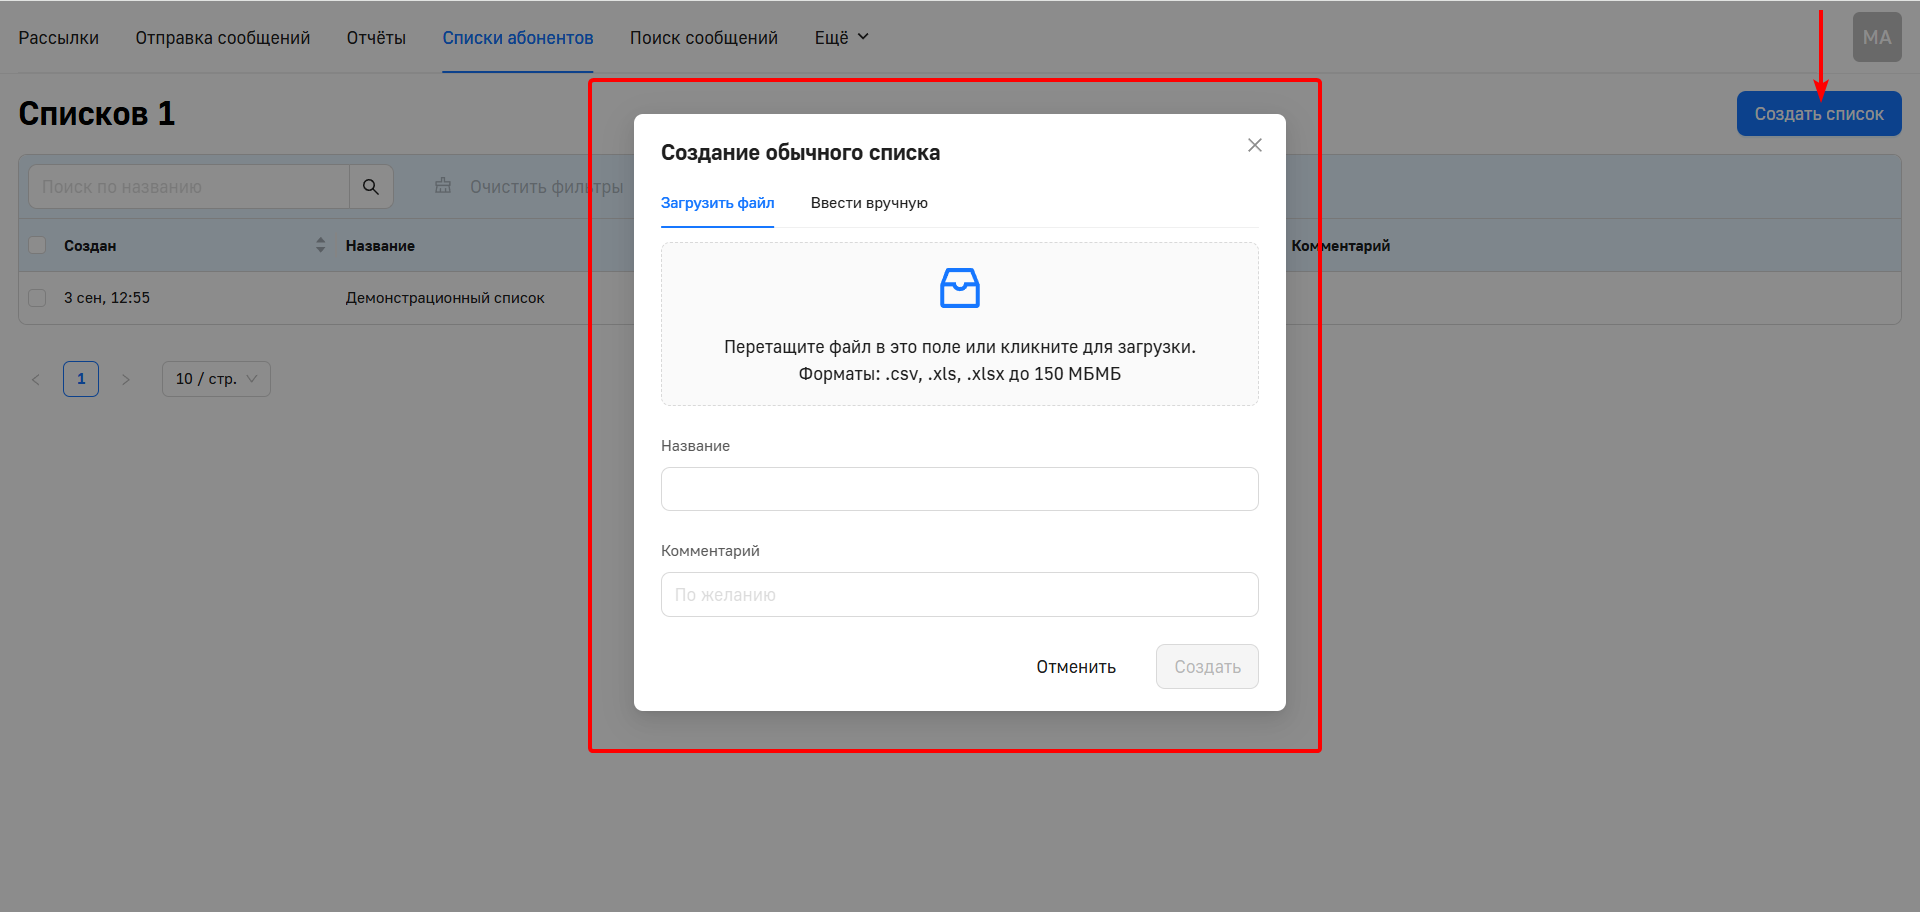The image size is (1920, 912).
Task: Click the calendar icon next to Очистить фильтры
Action: coord(442,186)
